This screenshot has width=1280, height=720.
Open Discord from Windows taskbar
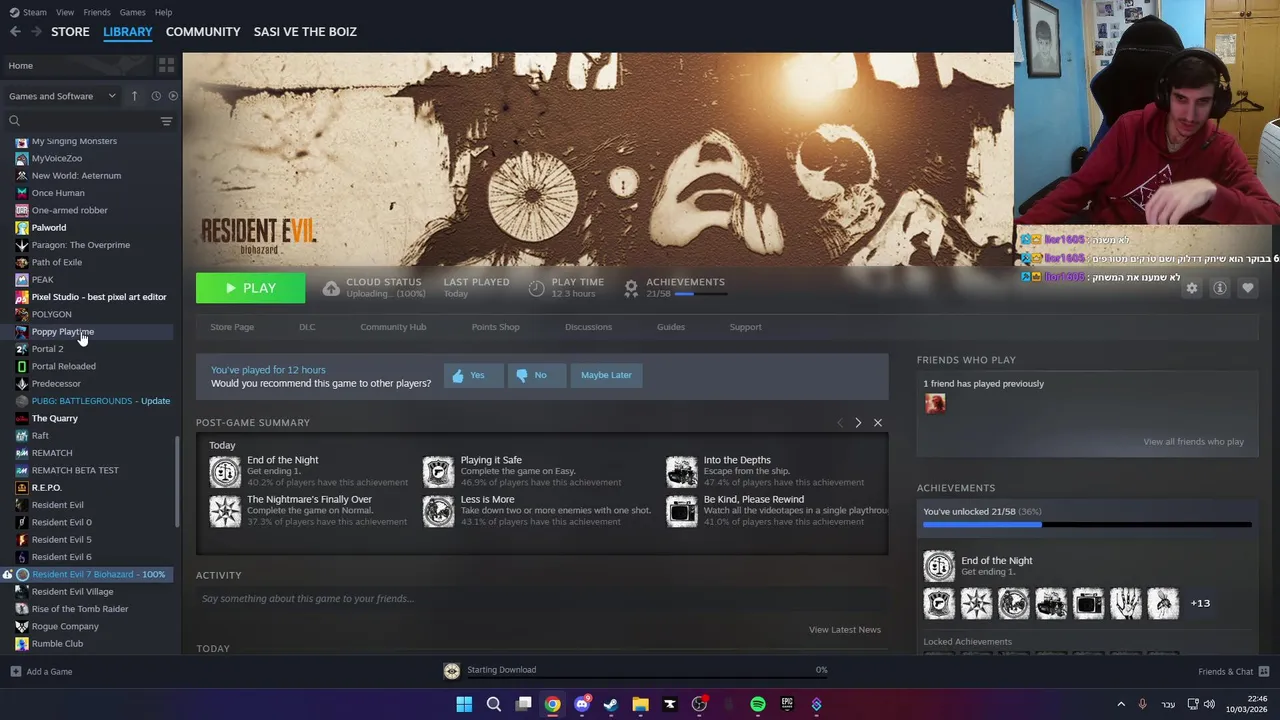tap(582, 704)
